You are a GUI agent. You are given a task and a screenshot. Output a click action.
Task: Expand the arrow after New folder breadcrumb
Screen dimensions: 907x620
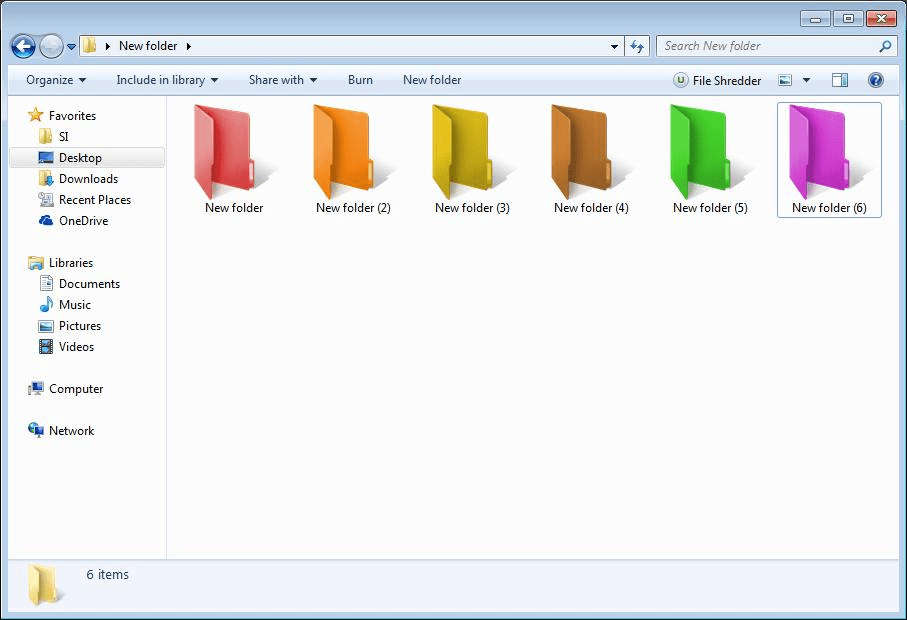[x=189, y=46]
